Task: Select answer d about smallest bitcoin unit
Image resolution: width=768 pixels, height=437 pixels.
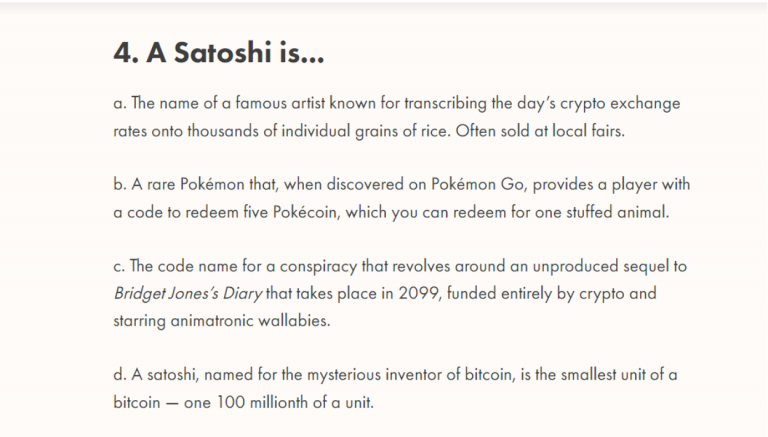Action: [x=395, y=388]
